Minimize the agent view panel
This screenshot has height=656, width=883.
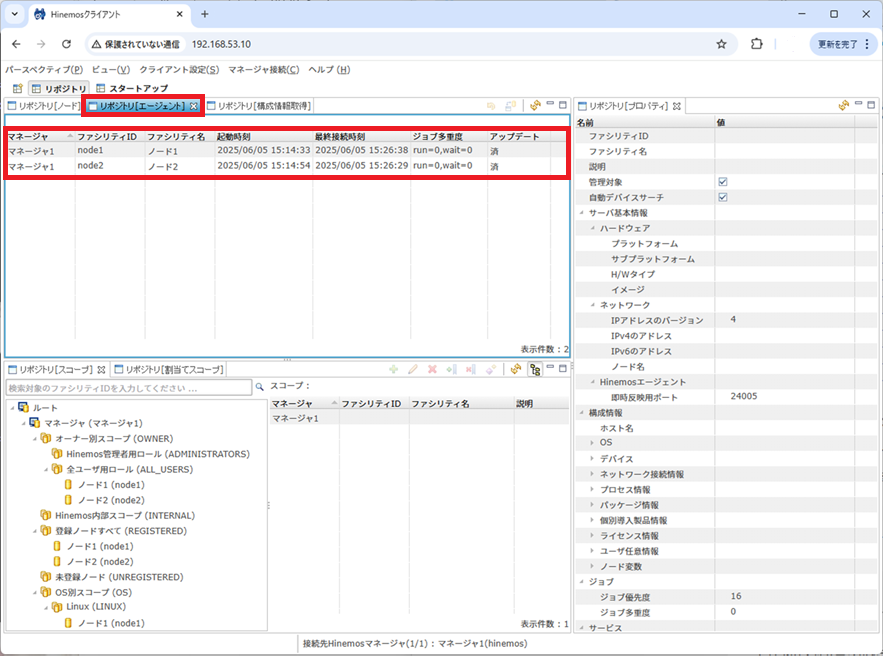[550, 104]
